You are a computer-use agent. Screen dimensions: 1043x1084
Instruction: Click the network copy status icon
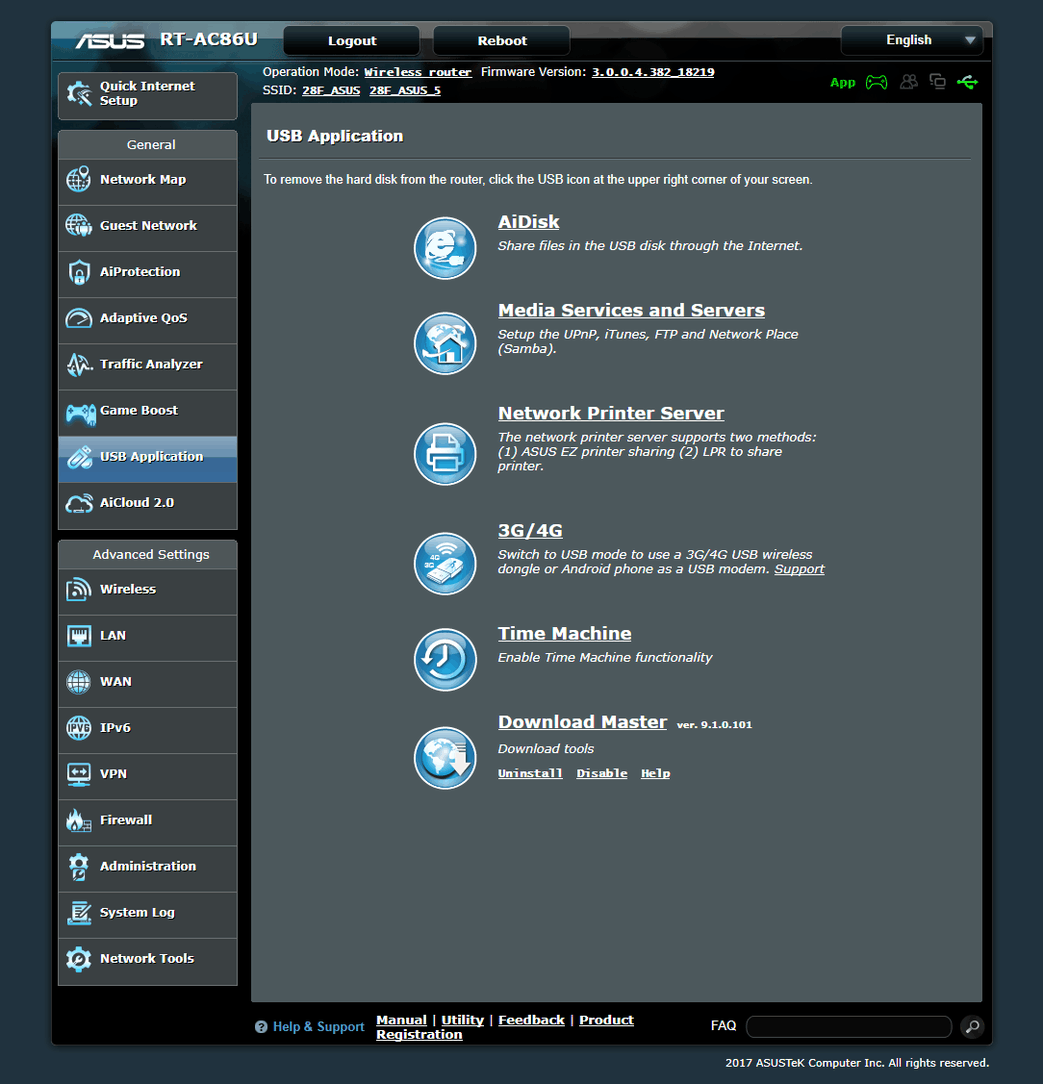[x=937, y=82]
